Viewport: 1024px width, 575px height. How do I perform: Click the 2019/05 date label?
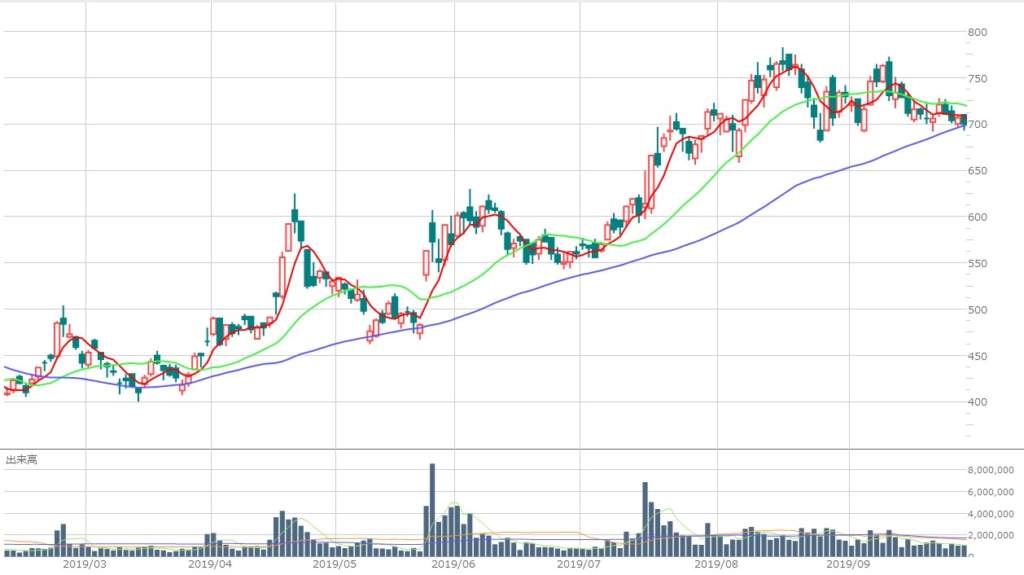pyautogui.click(x=334, y=564)
